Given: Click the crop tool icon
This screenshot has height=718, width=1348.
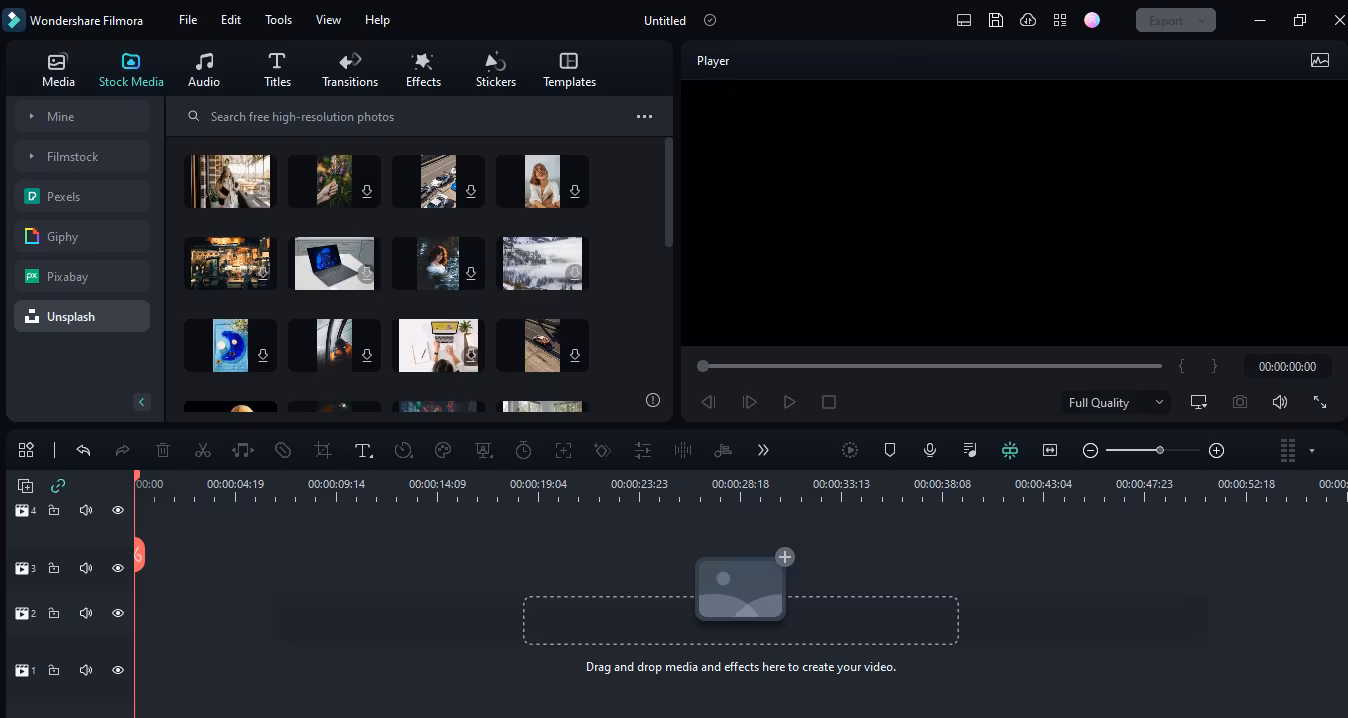Looking at the screenshot, I should [x=323, y=451].
